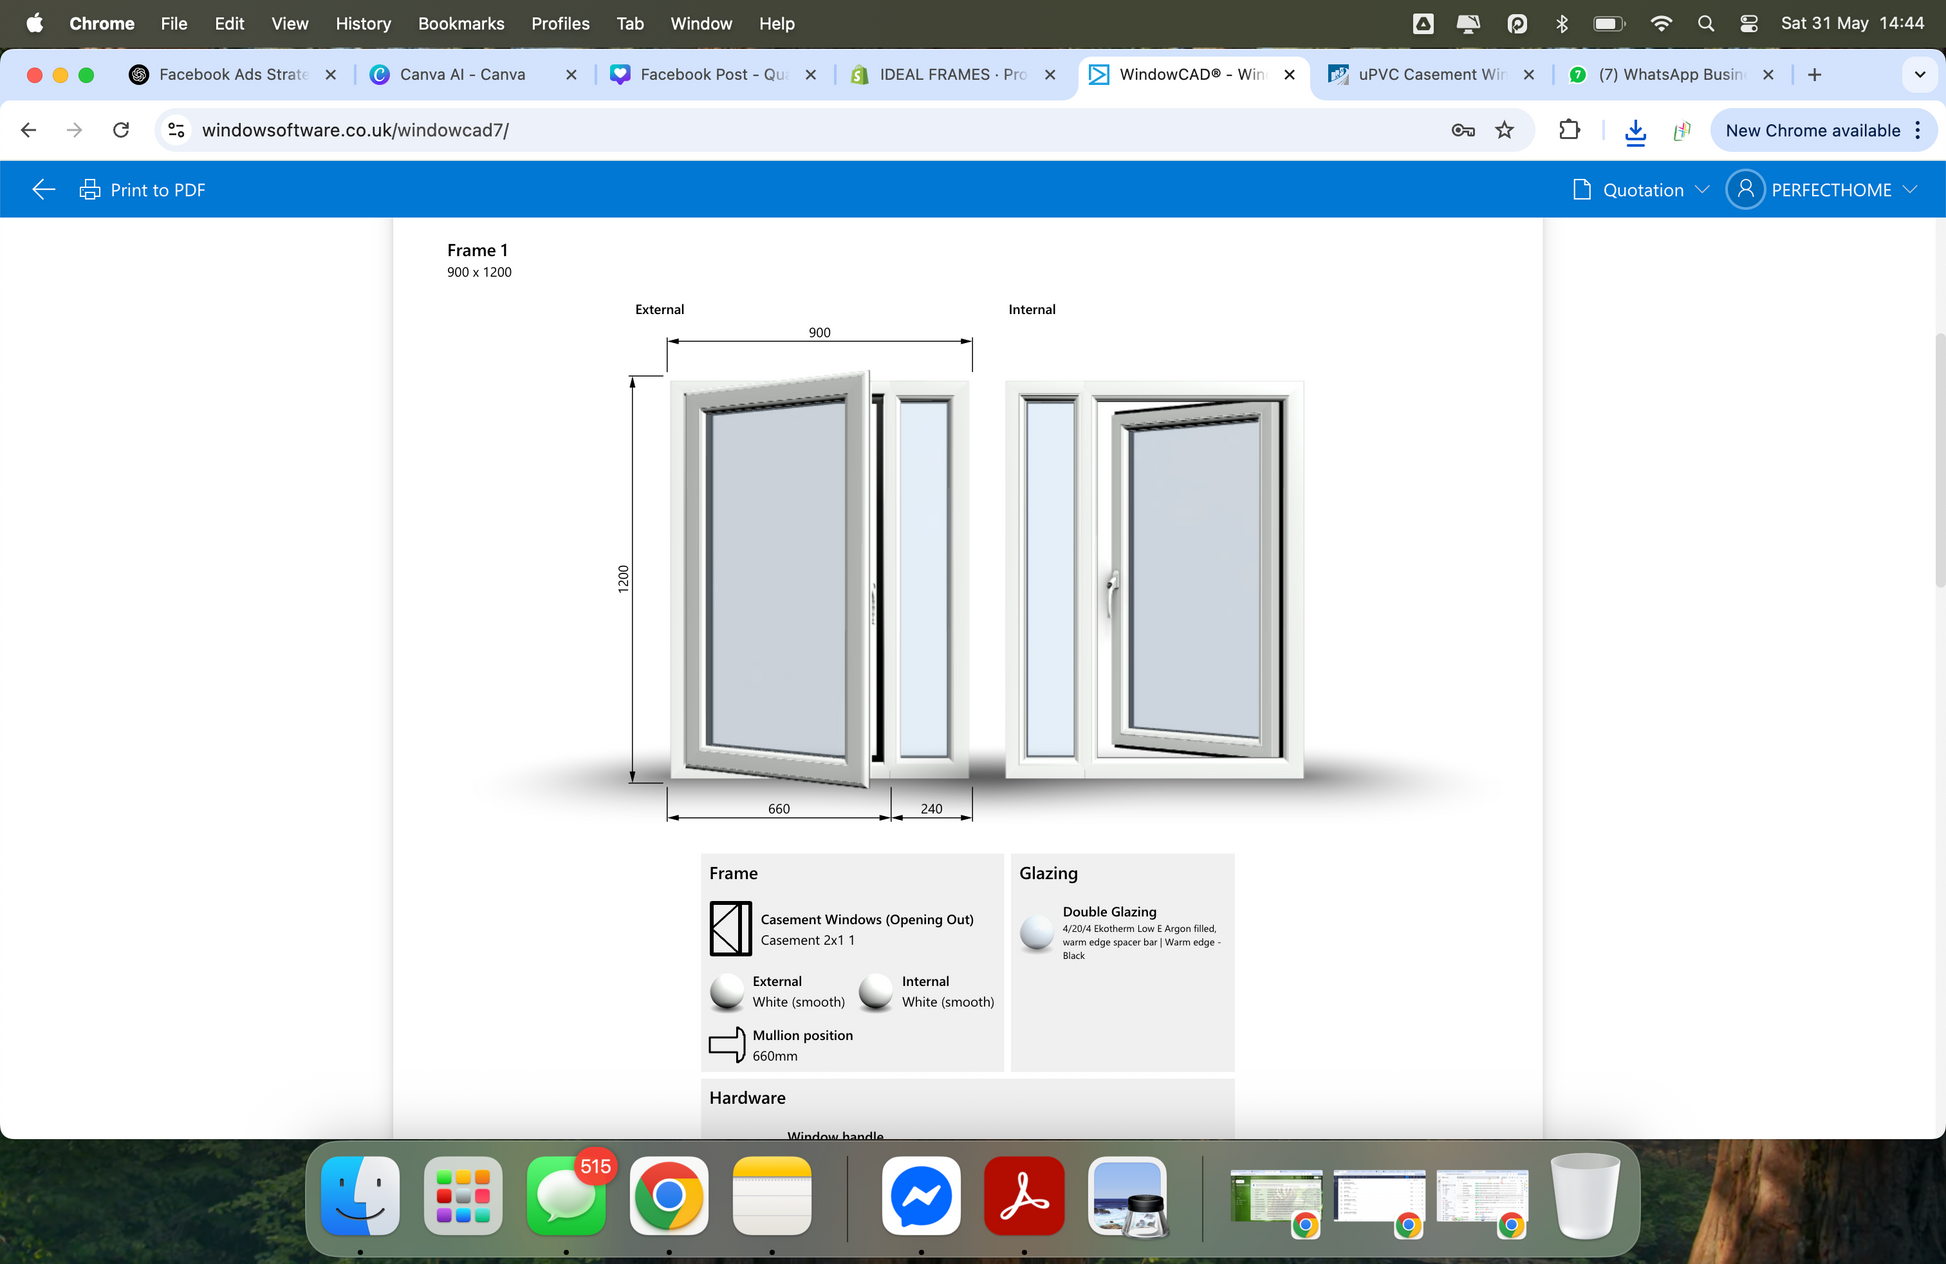The image size is (1946, 1264).
Task: Open Adobe Acrobat from the dock
Action: point(1023,1196)
